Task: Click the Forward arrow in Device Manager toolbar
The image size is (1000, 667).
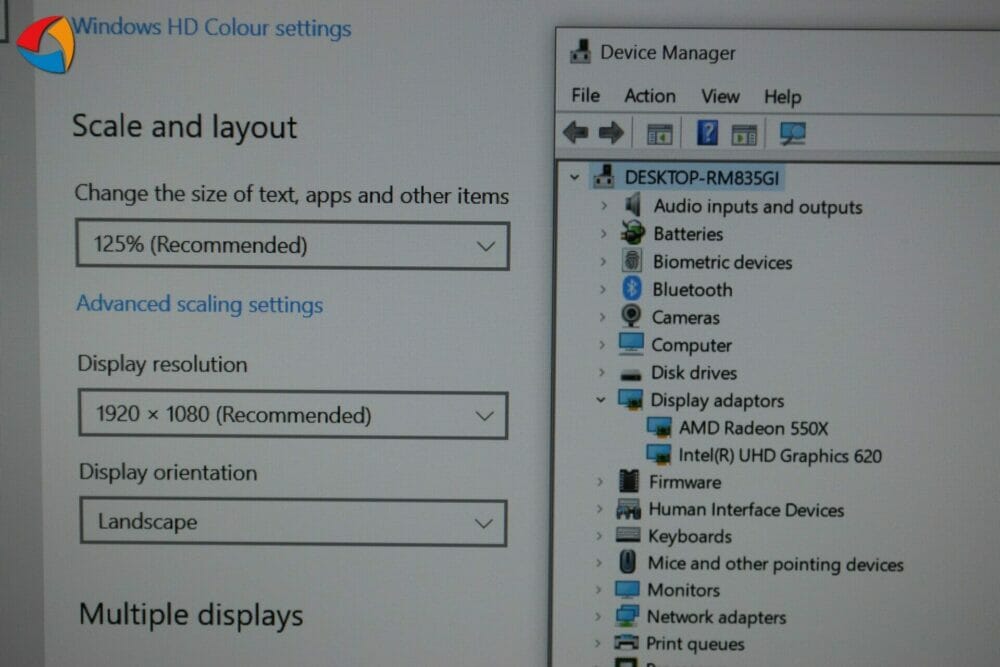Action: click(x=611, y=133)
